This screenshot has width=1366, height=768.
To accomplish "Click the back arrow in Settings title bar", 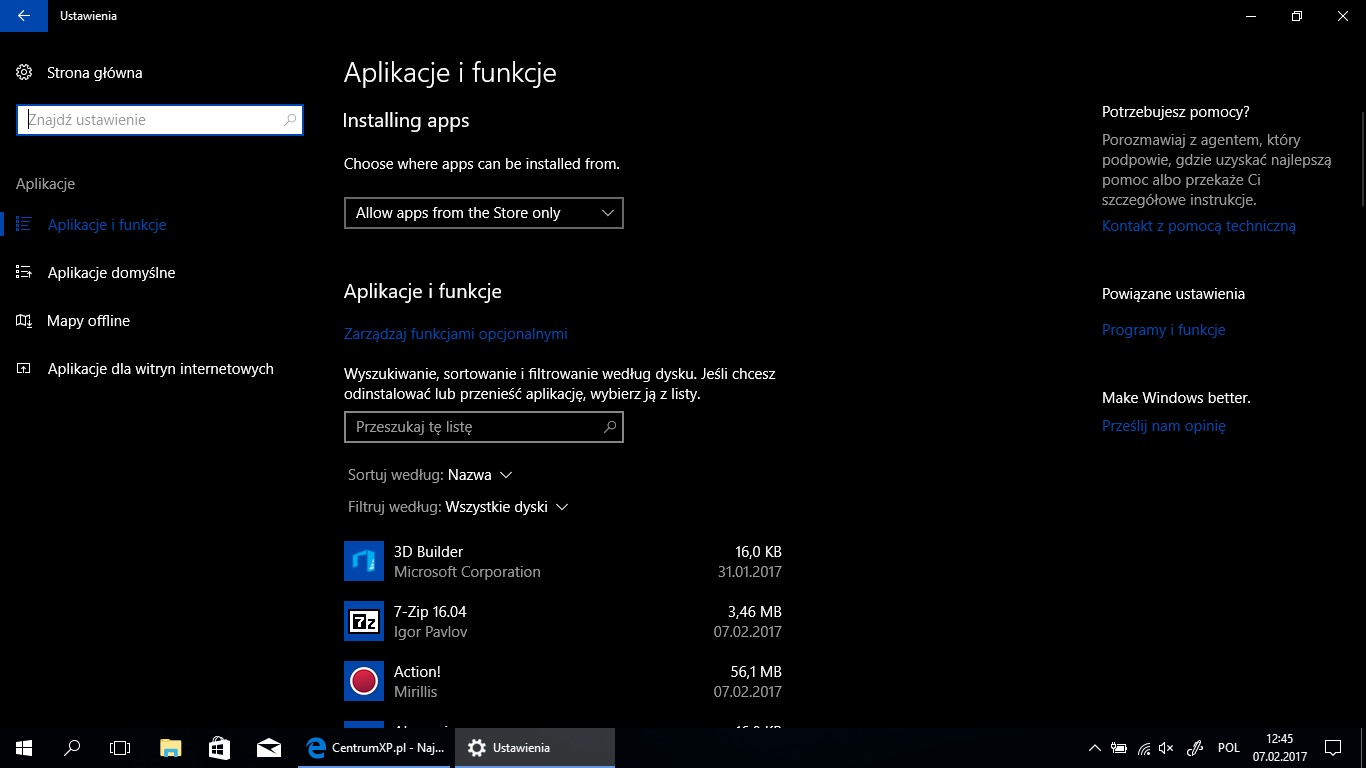I will coord(24,16).
